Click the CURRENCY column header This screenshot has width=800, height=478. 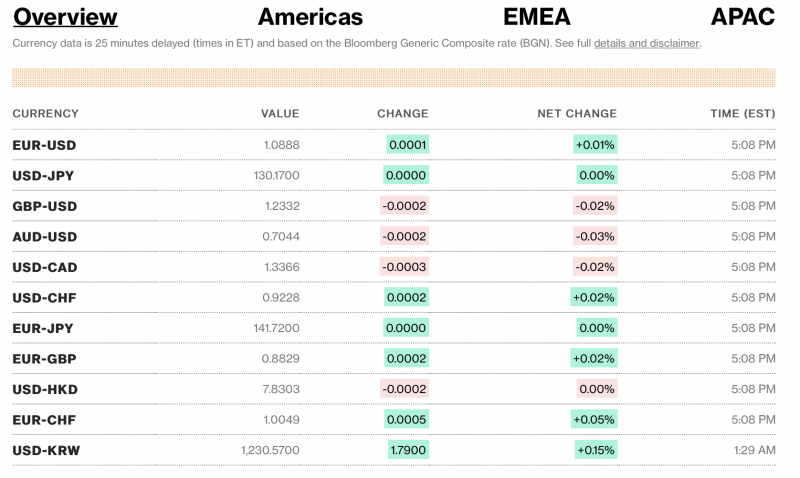tap(45, 114)
